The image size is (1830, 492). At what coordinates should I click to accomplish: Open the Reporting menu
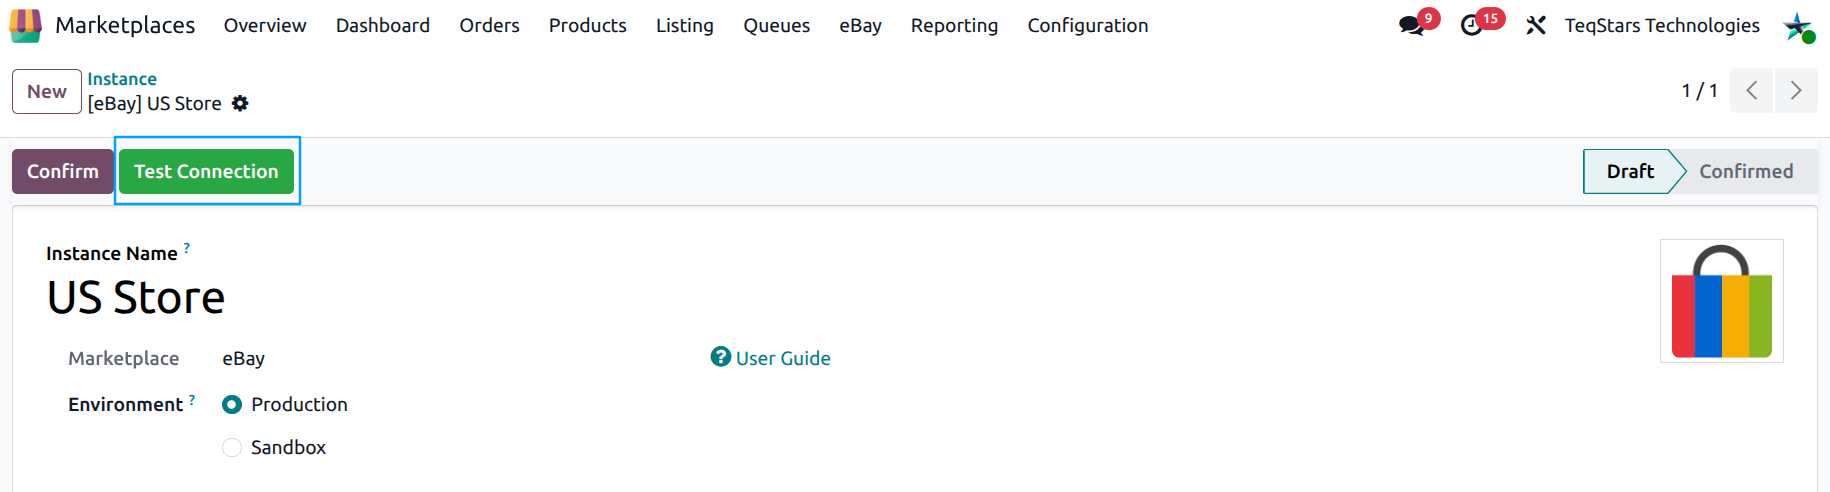tap(954, 26)
